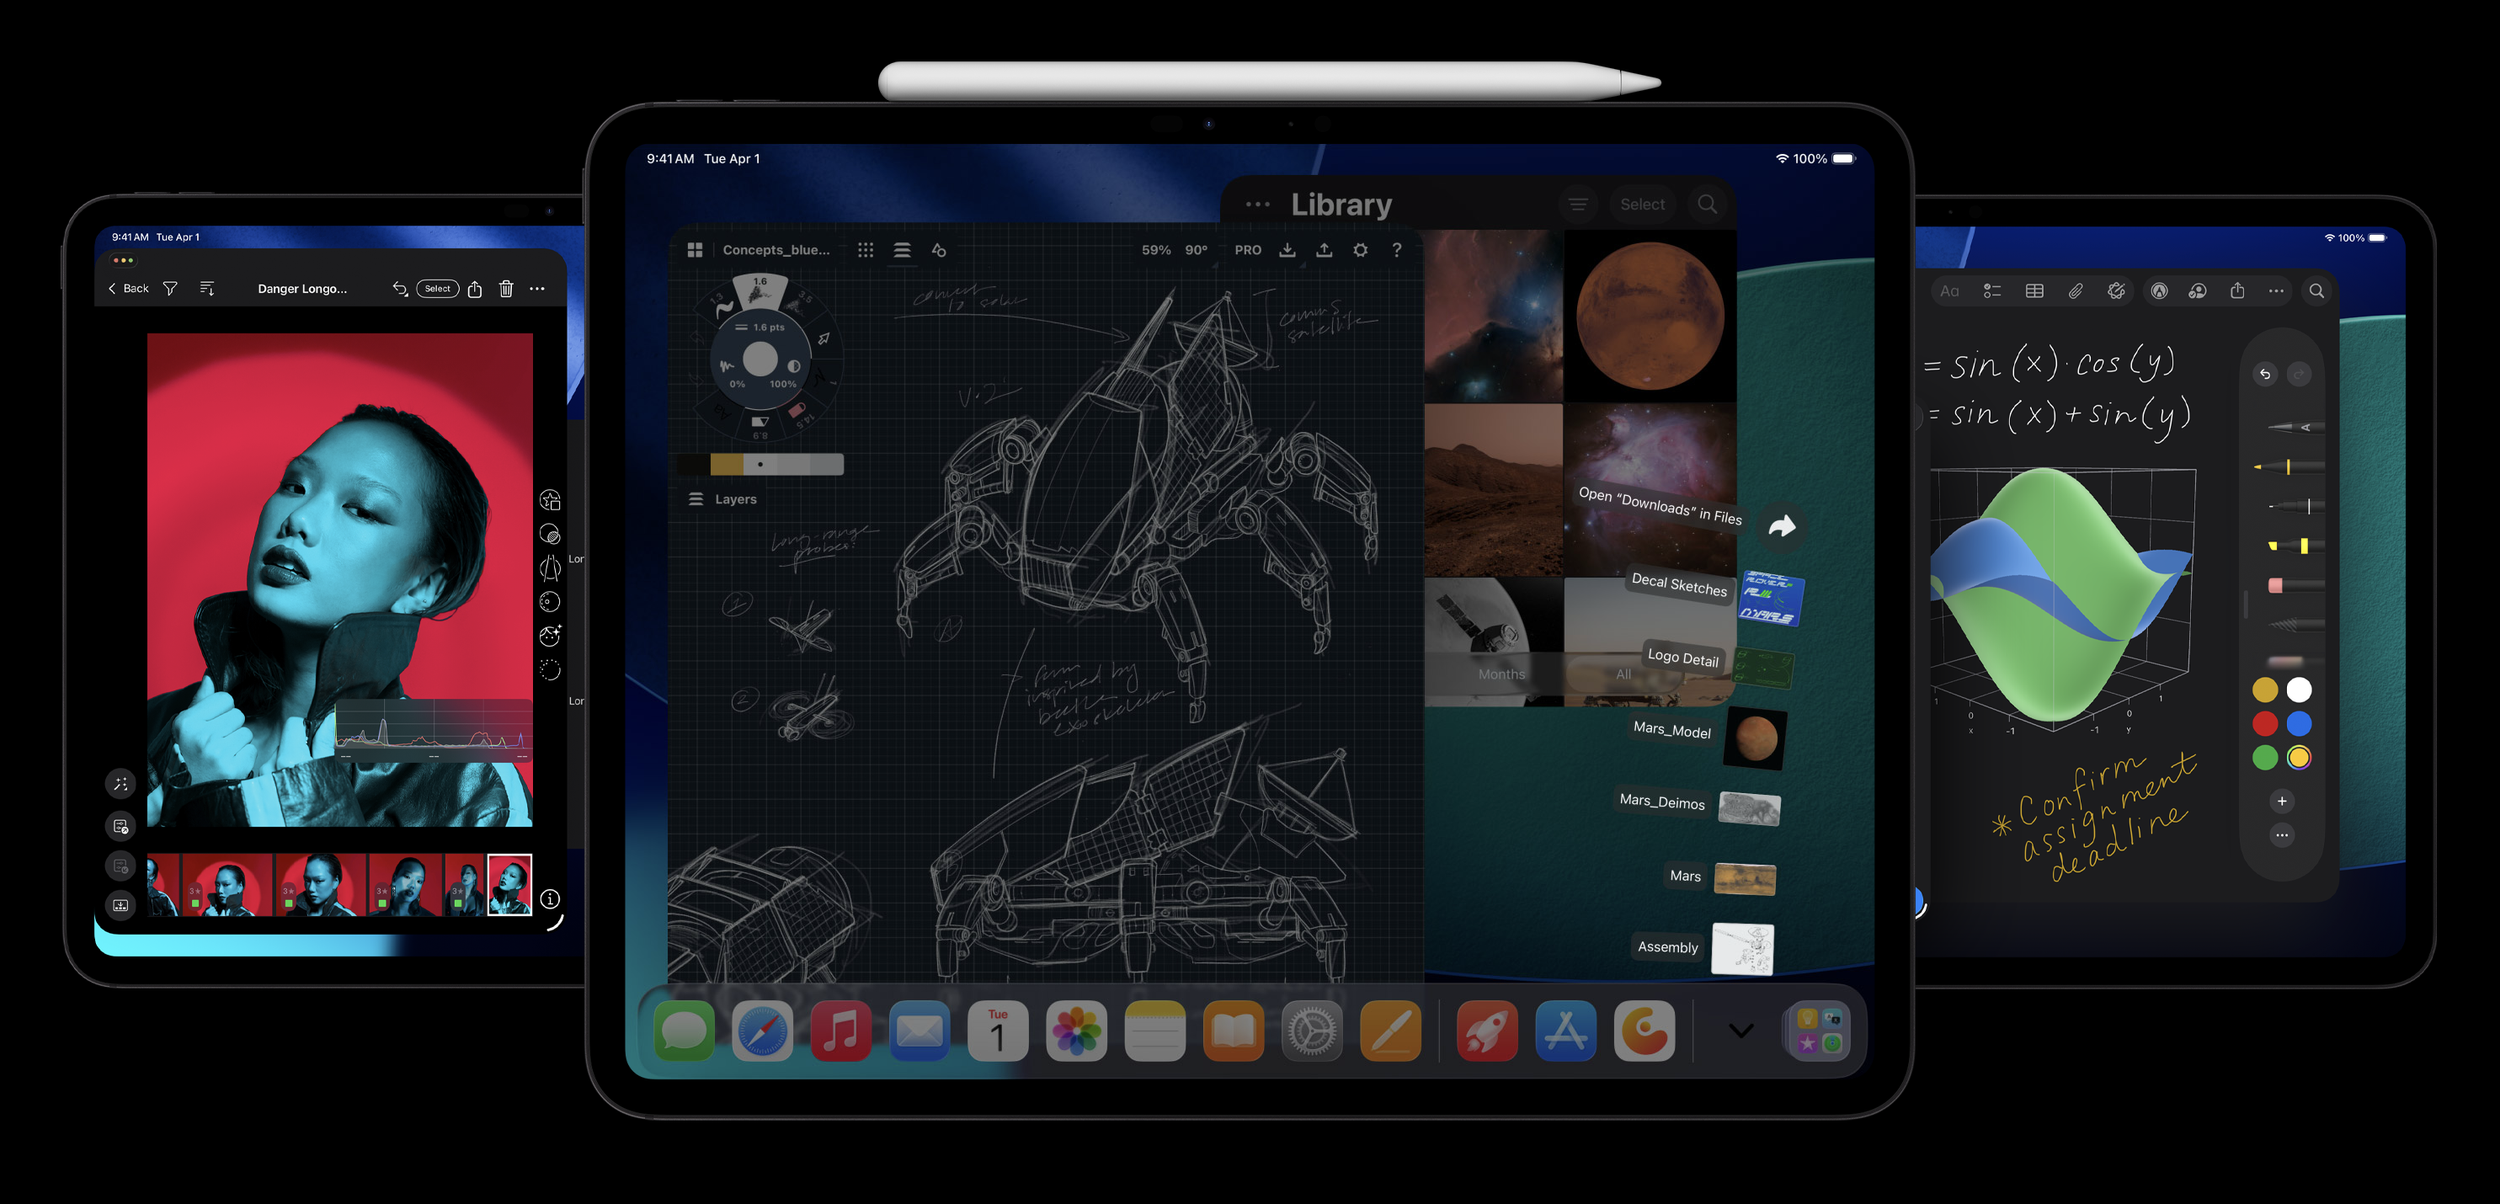Select the selected filmstrip thumbnail with white border

click(510, 885)
